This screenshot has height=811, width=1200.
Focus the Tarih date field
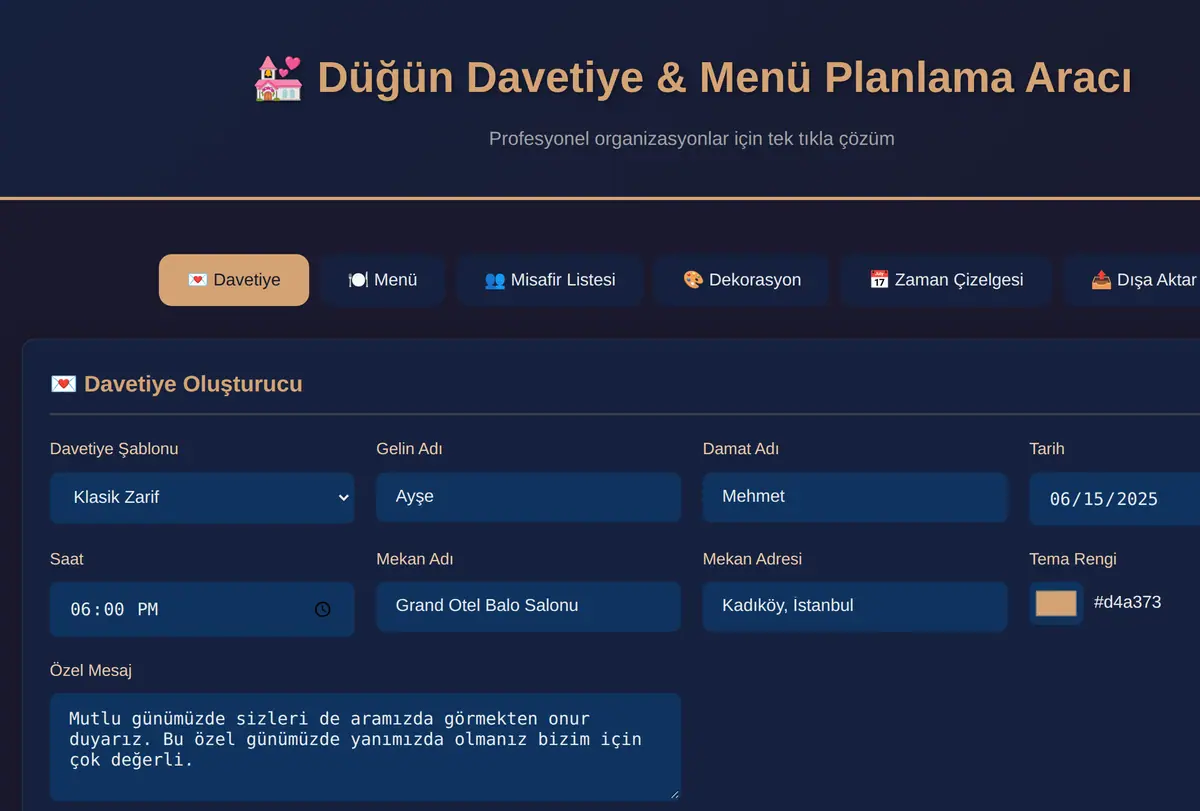[1115, 499]
